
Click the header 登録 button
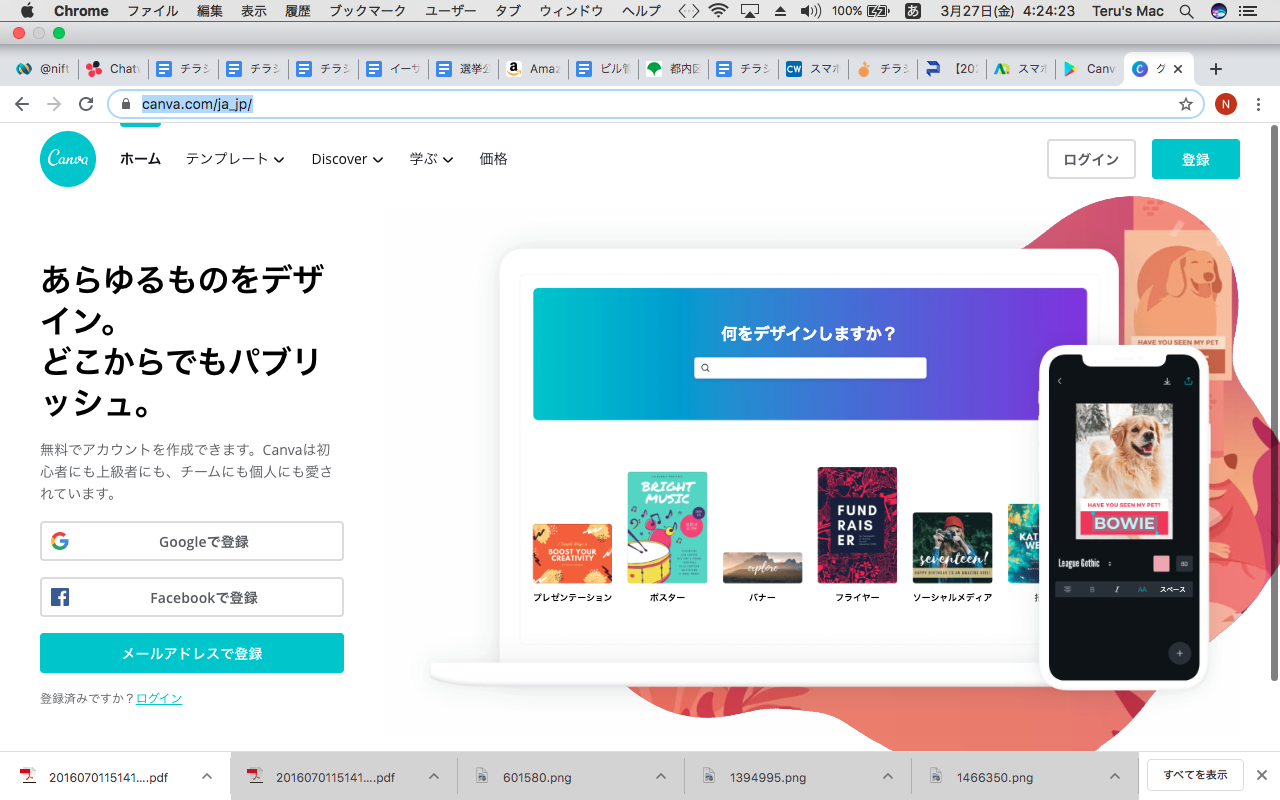click(1196, 159)
